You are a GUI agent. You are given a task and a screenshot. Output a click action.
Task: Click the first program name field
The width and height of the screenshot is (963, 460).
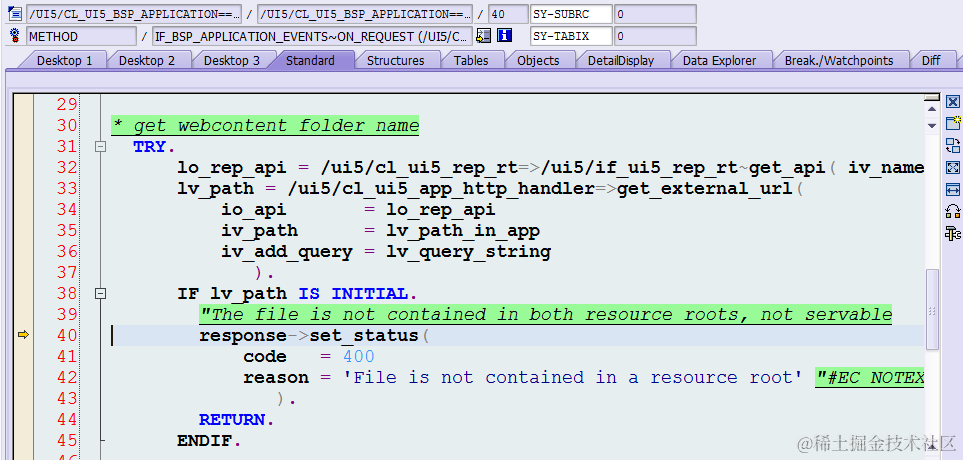point(135,14)
